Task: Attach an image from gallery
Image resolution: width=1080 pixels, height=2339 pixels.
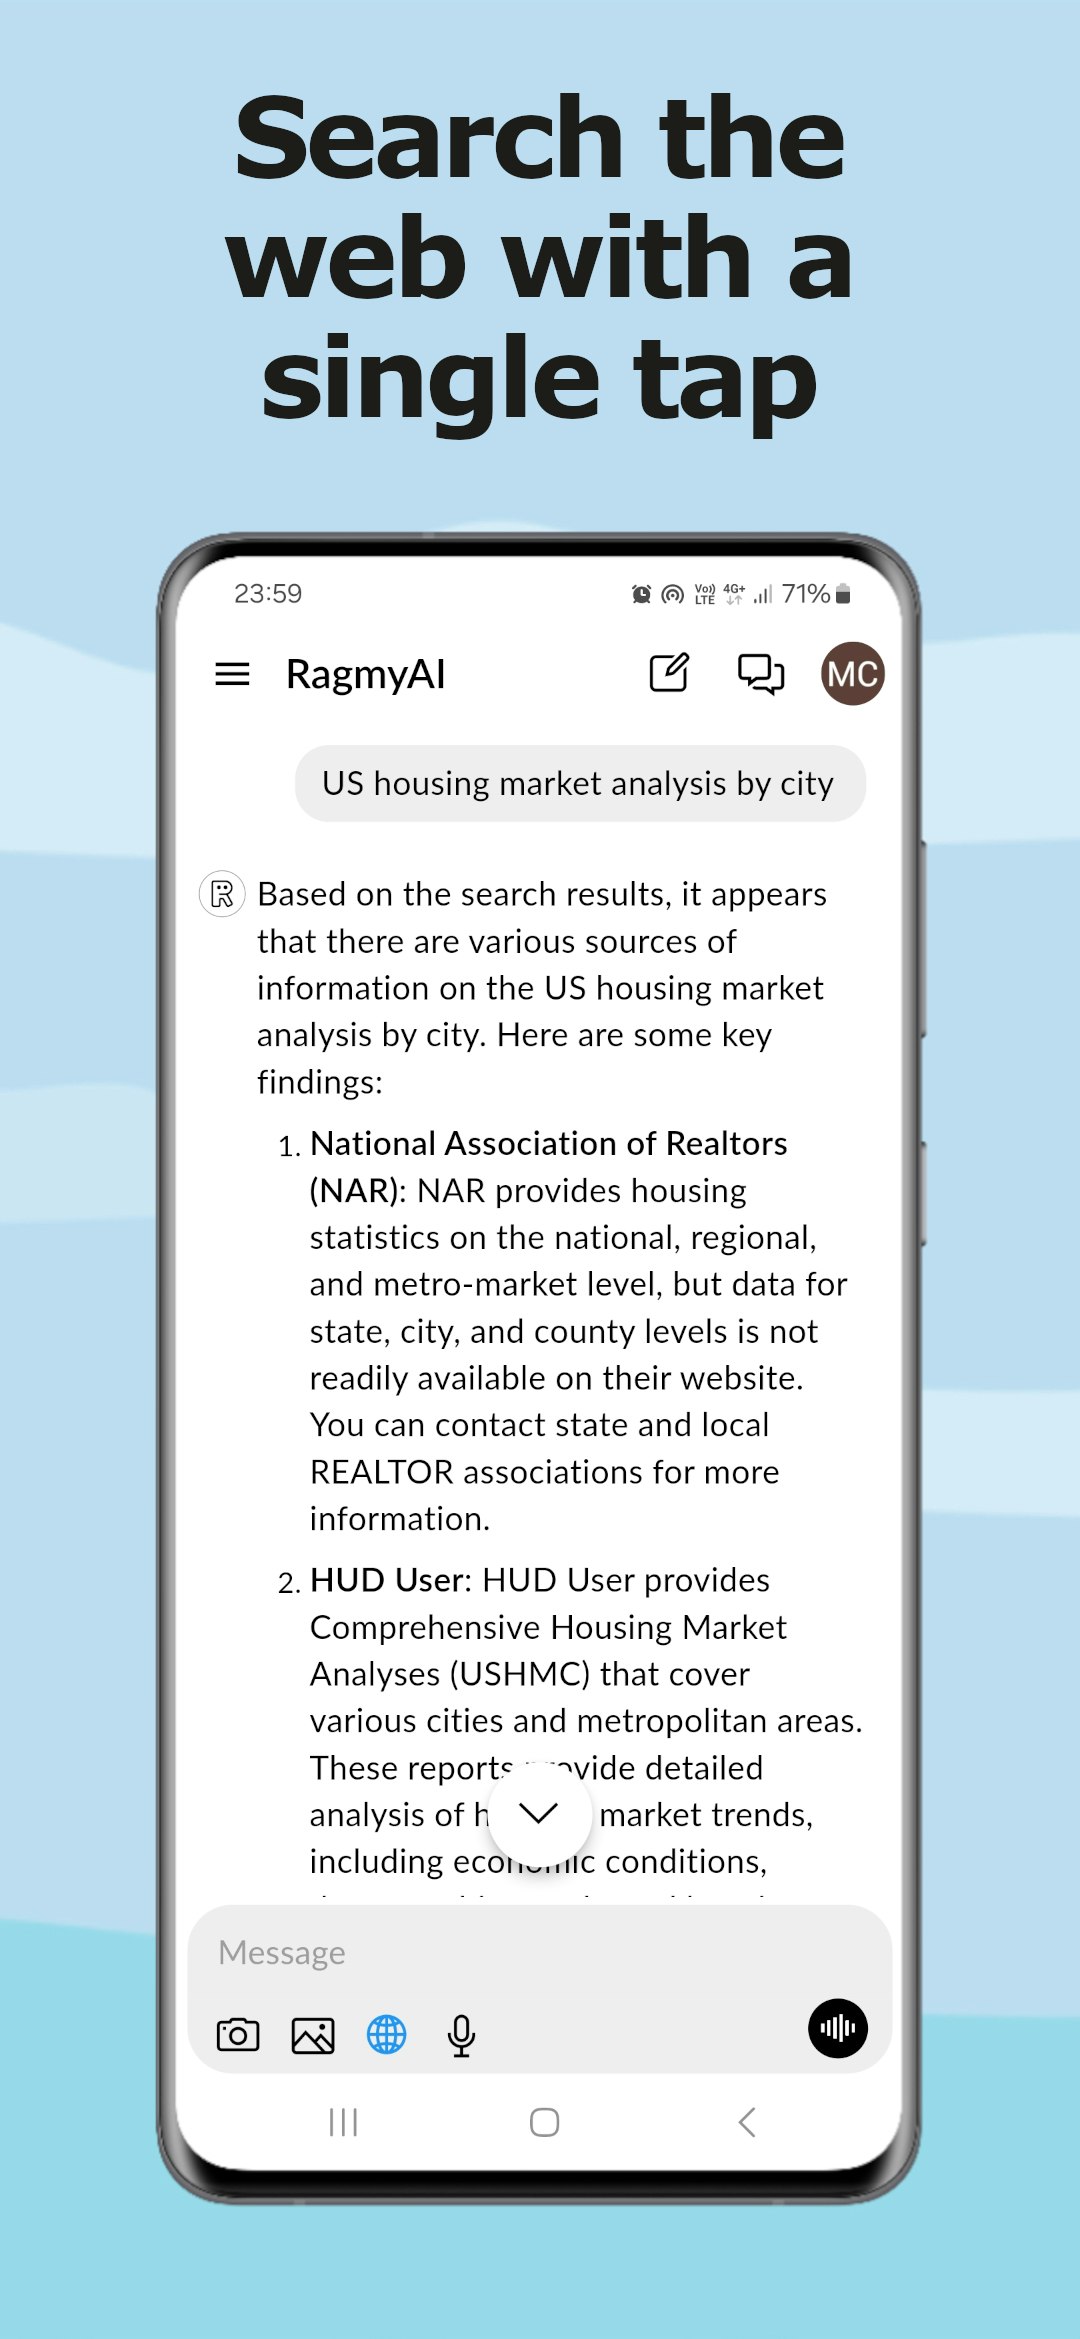Action: click(x=313, y=2035)
